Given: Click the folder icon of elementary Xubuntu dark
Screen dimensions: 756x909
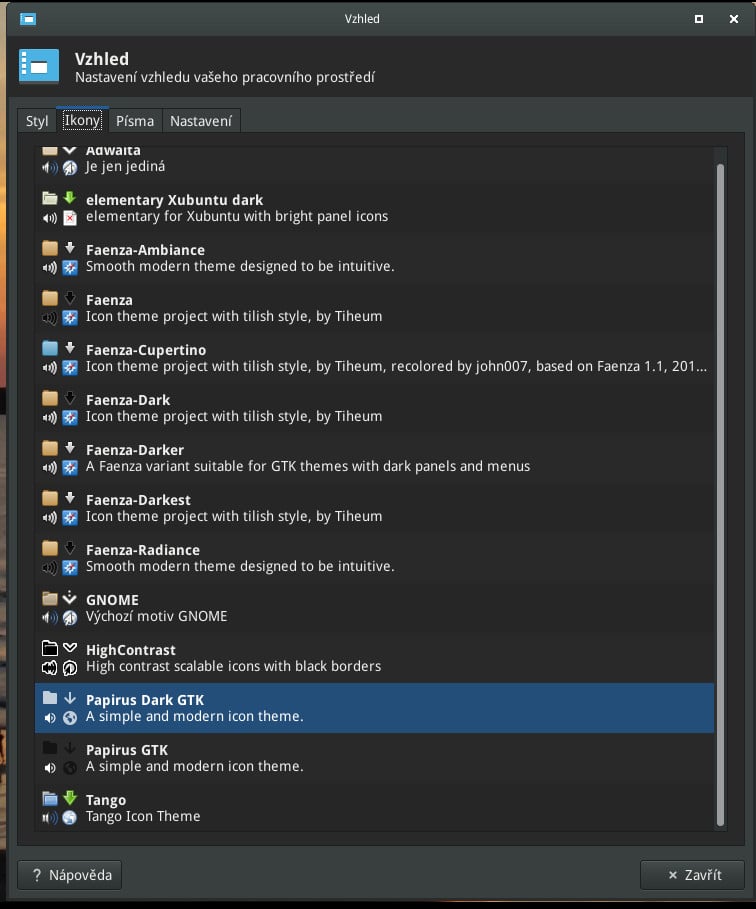Looking at the screenshot, I should (x=50, y=198).
